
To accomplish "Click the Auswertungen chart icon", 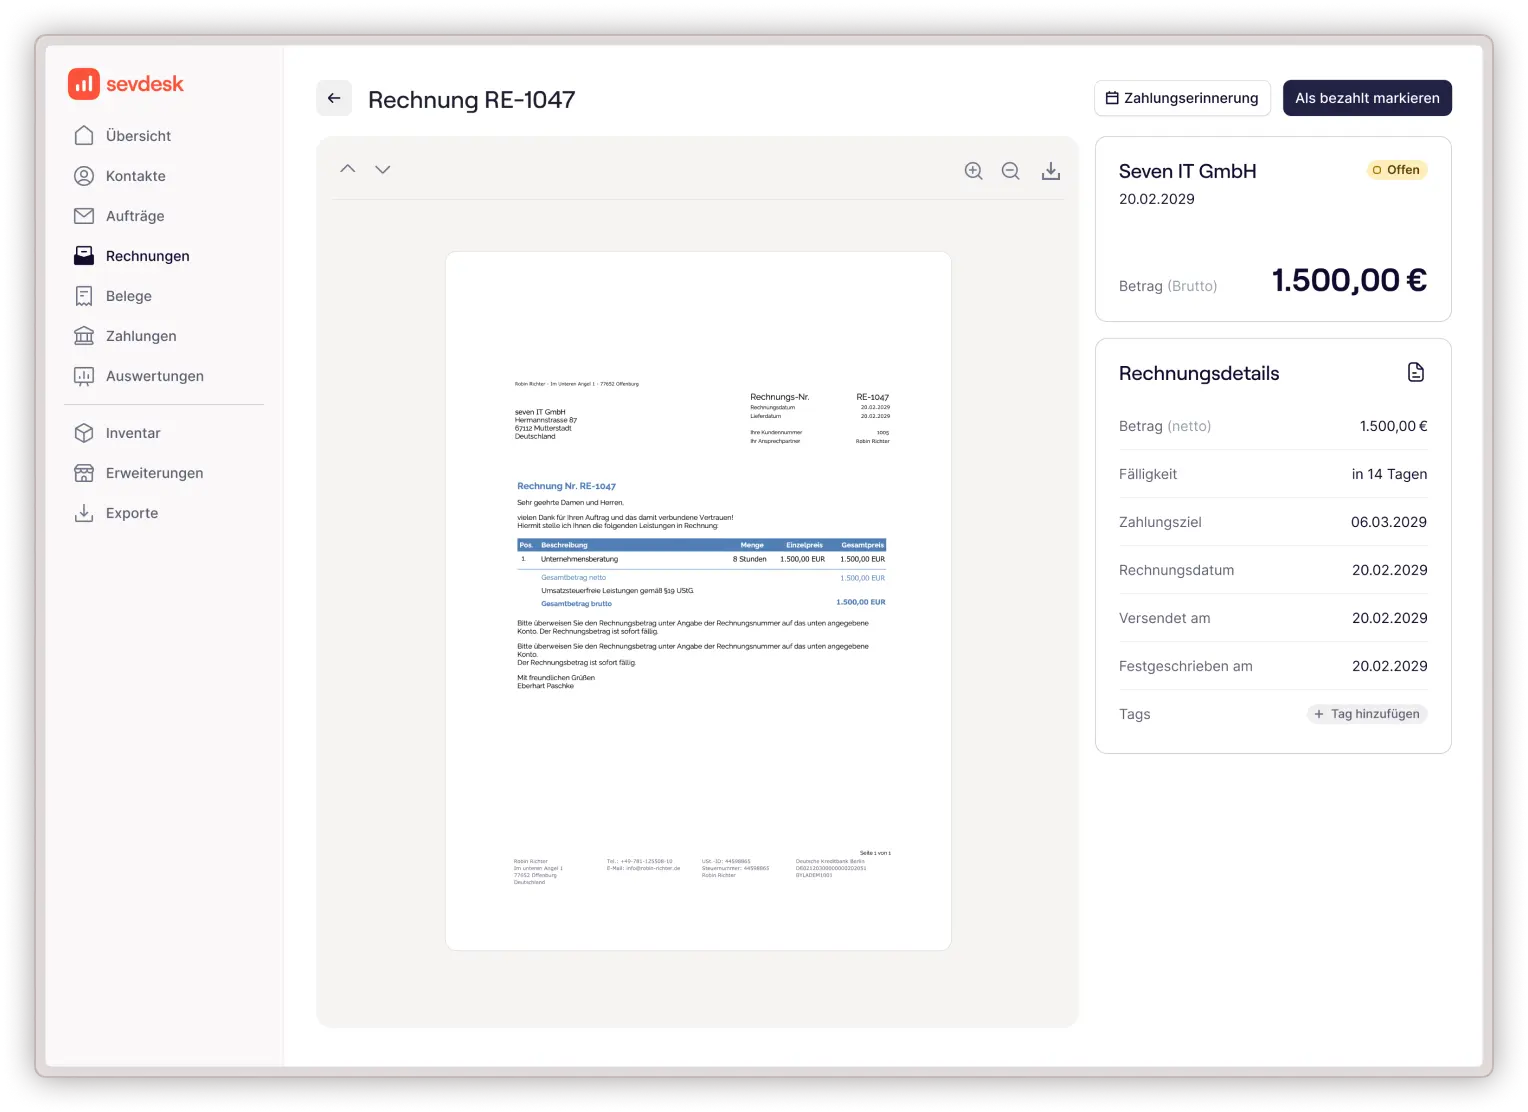I will (x=84, y=376).
